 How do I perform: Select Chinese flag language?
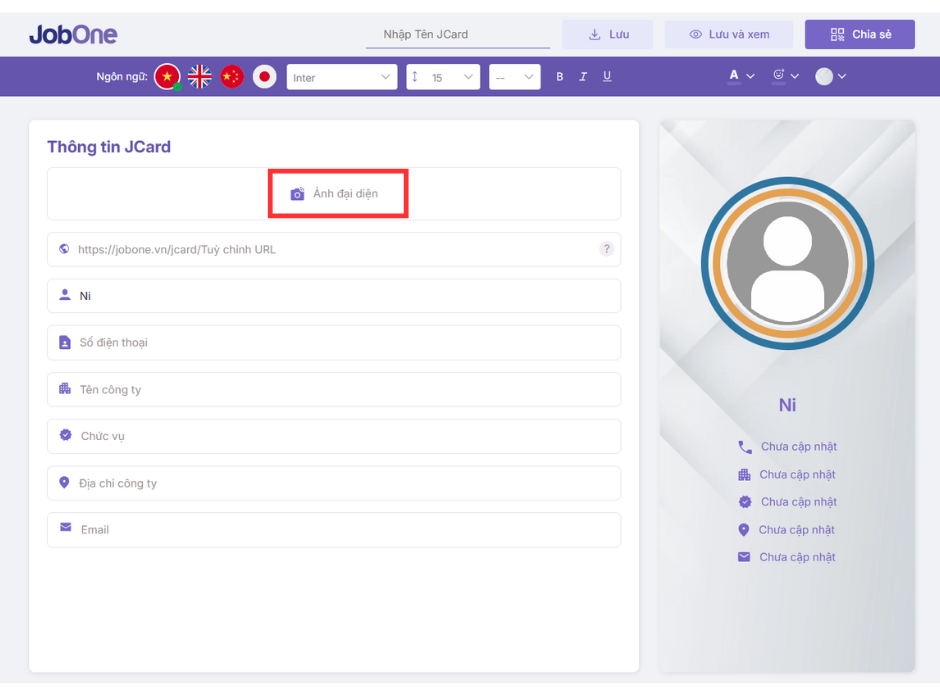tap(232, 77)
